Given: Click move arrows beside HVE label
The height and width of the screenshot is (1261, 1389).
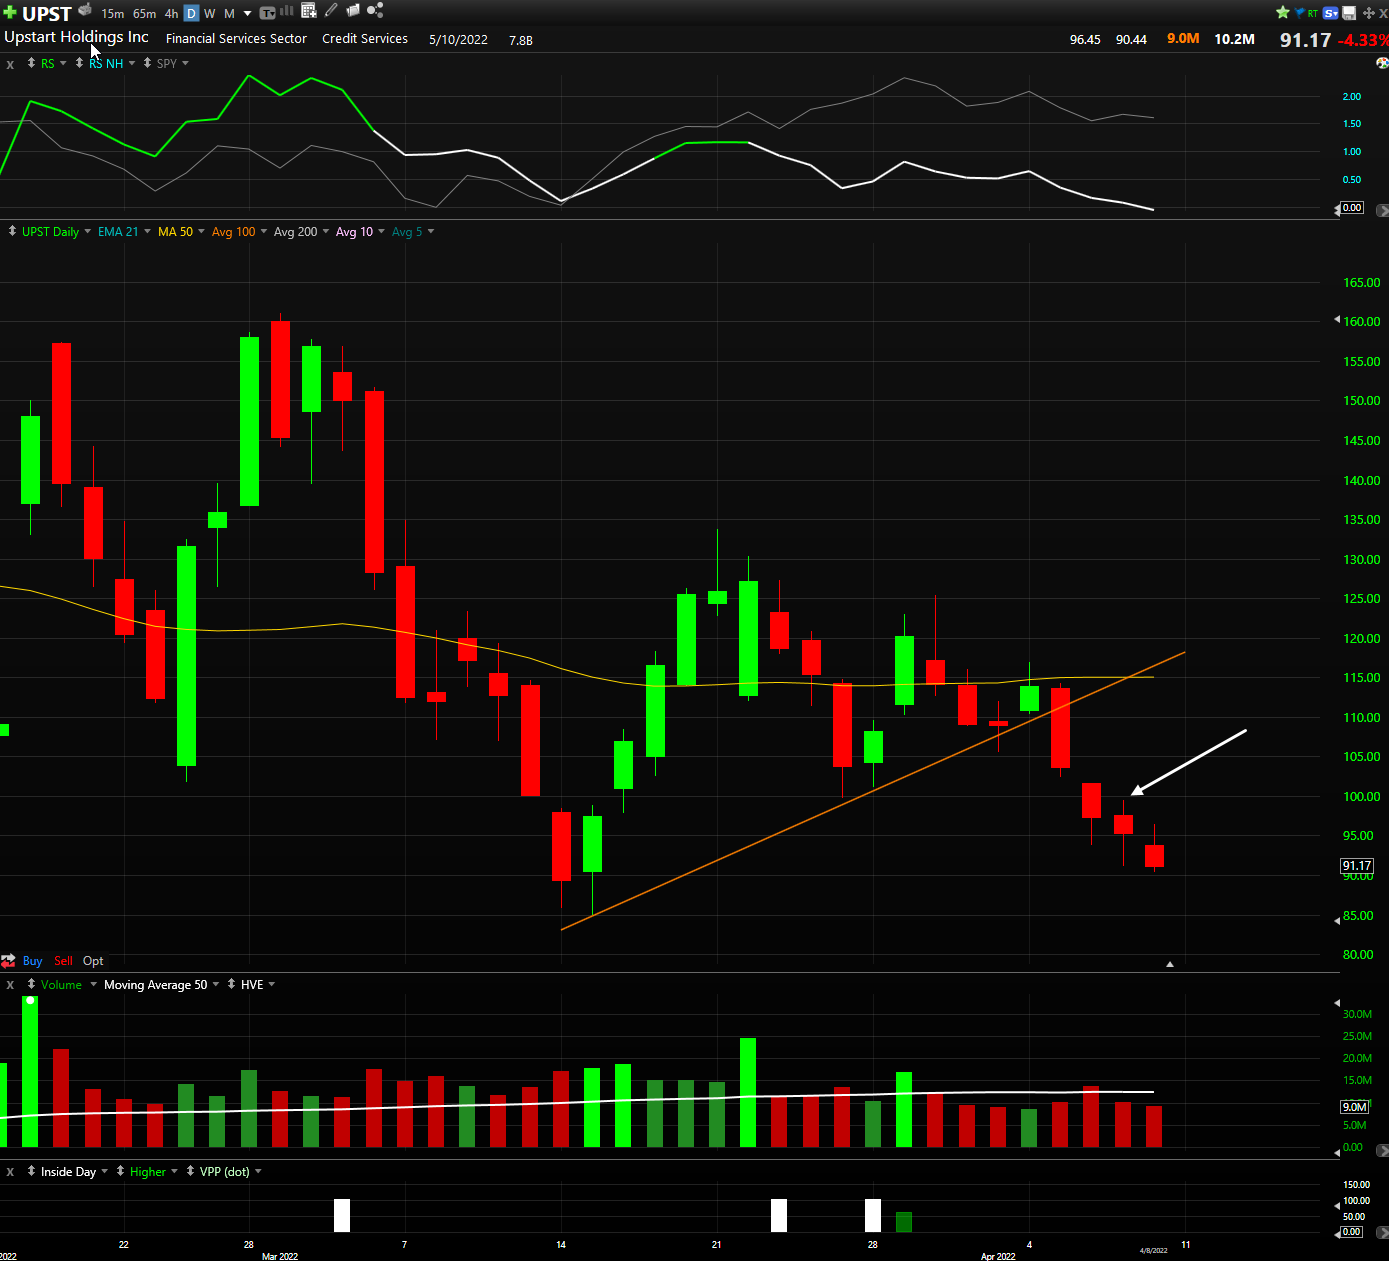Looking at the screenshot, I should (x=231, y=984).
